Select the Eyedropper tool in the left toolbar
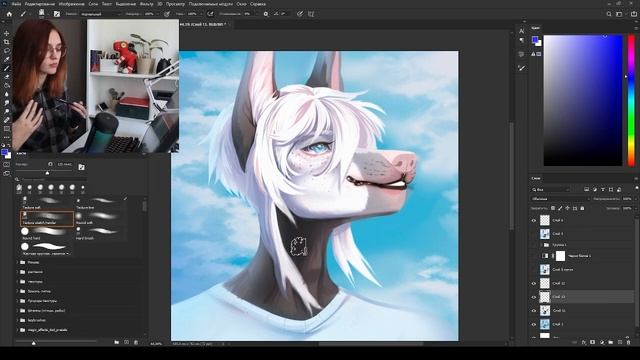Image resolution: width=640 pixels, height=360 pixels. click(x=7, y=59)
